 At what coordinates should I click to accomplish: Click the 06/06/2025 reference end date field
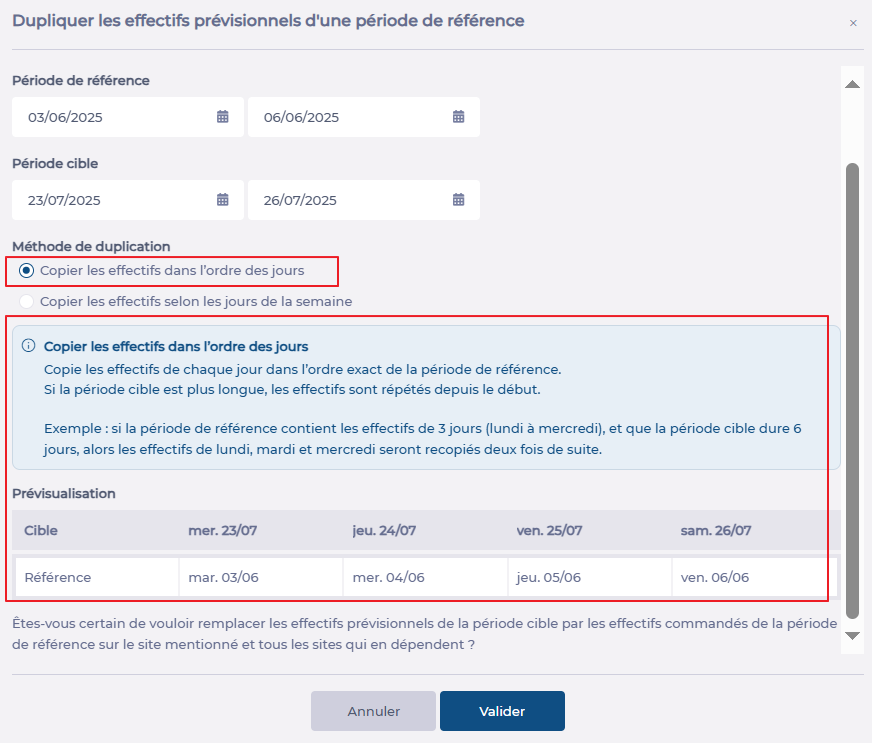pyautogui.click(x=350, y=117)
